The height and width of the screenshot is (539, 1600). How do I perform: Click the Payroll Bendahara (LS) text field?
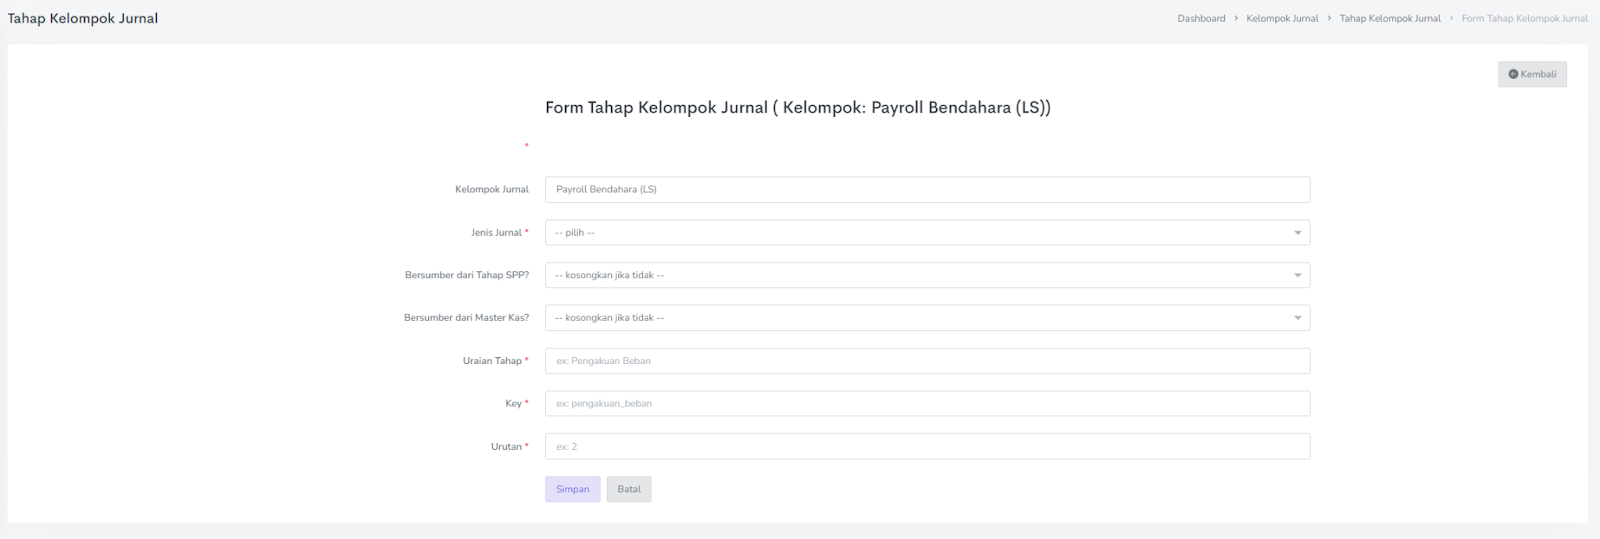pyautogui.click(x=926, y=190)
